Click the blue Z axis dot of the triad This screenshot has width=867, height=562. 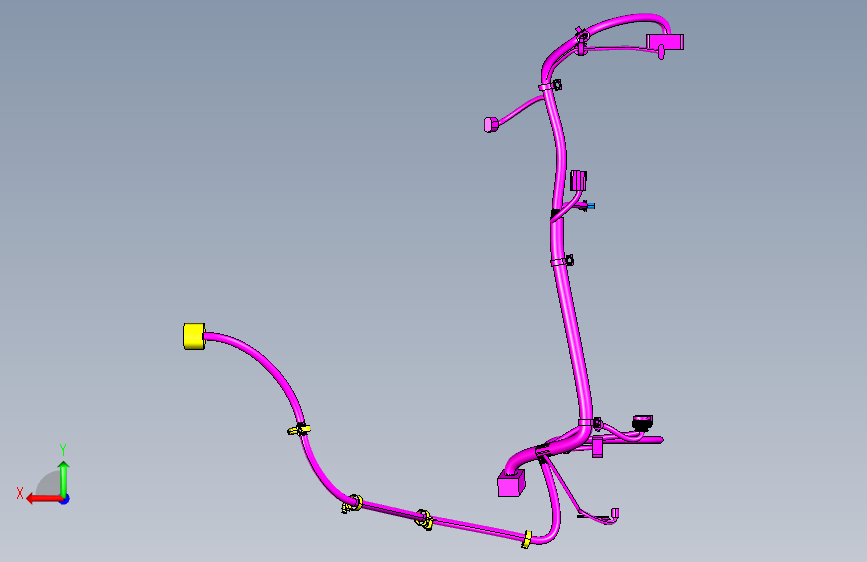tap(65, 499)
